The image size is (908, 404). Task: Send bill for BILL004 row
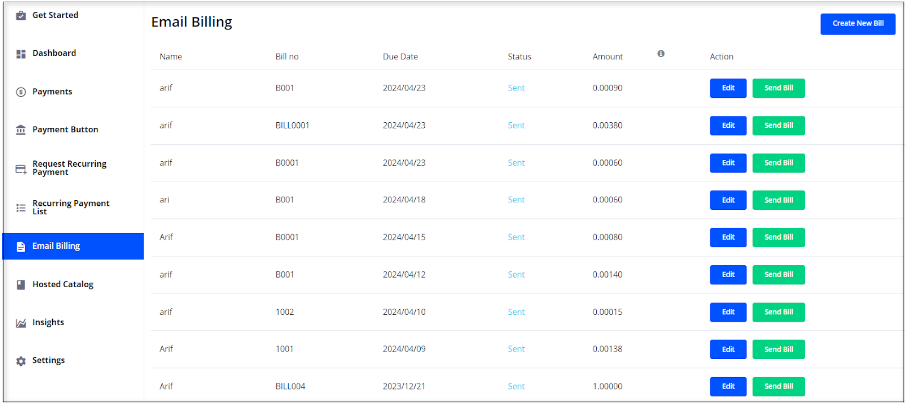point(778,386)
